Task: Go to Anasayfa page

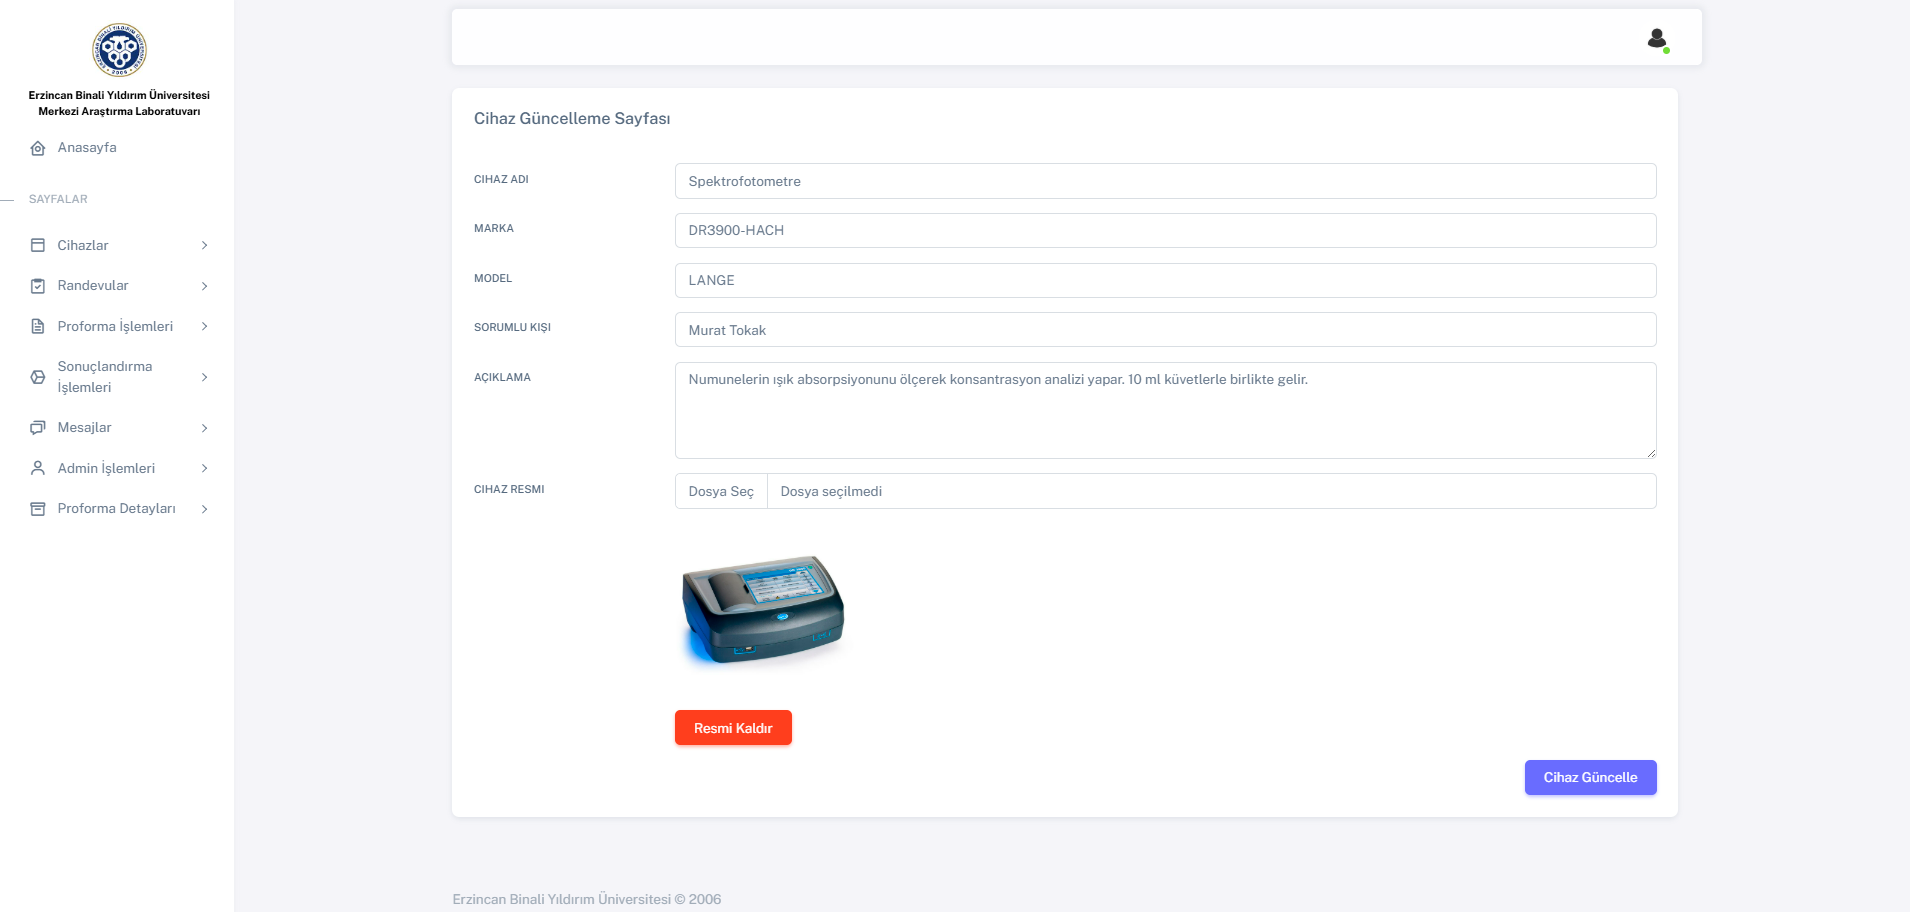Action: point(87,147)
